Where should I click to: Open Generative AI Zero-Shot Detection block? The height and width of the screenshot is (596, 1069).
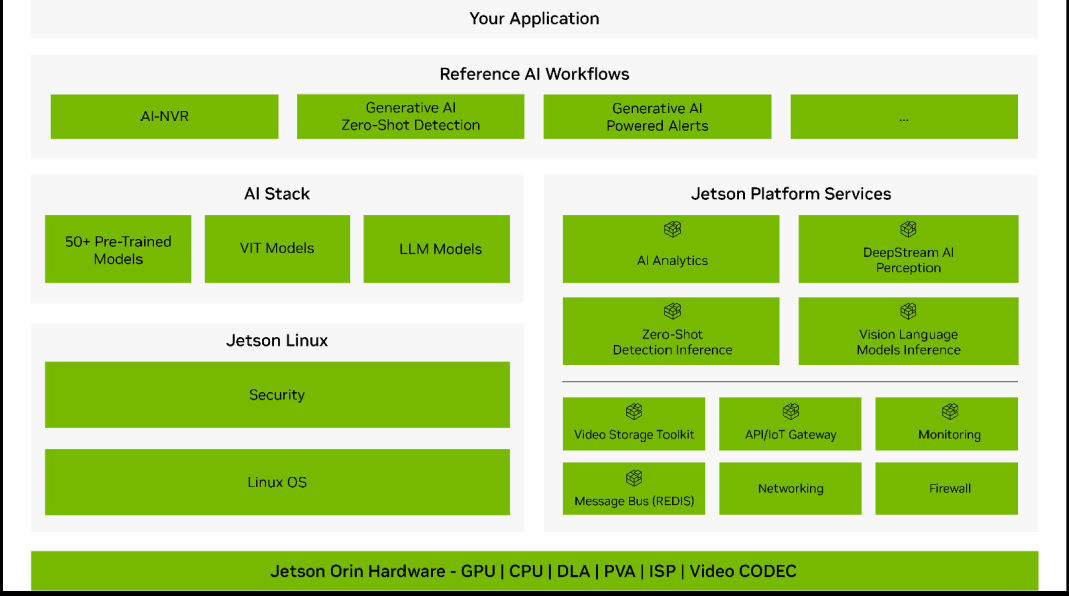(x=410, y=117)
